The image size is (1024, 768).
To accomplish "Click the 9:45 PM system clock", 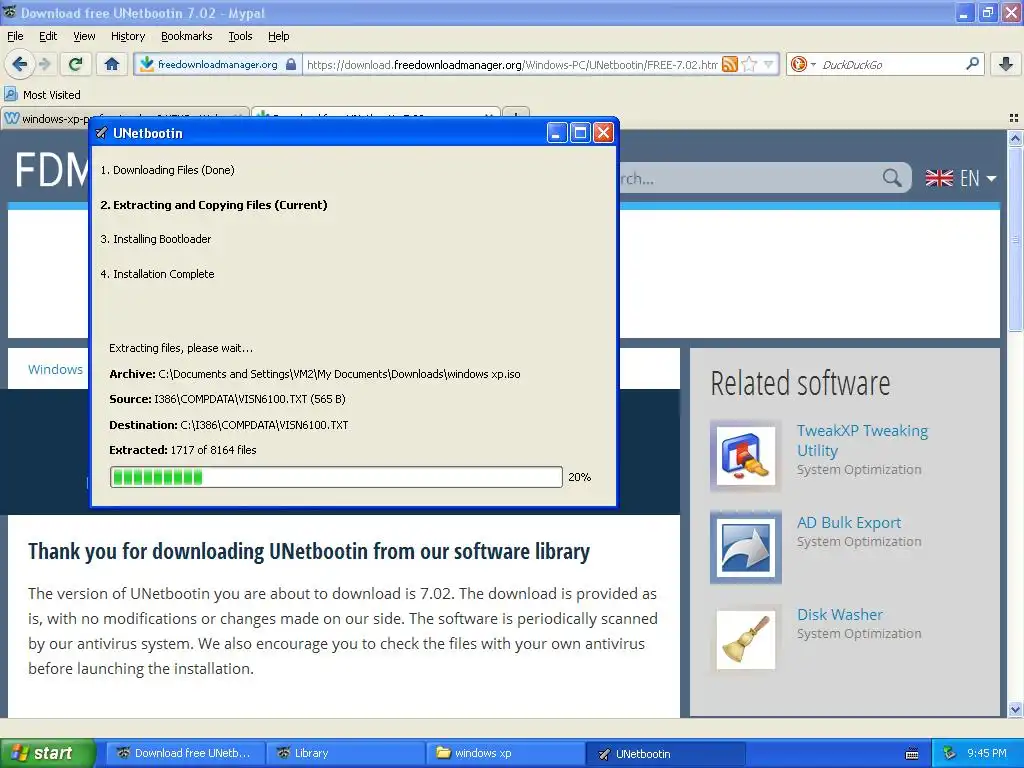I will click(987, 753).
